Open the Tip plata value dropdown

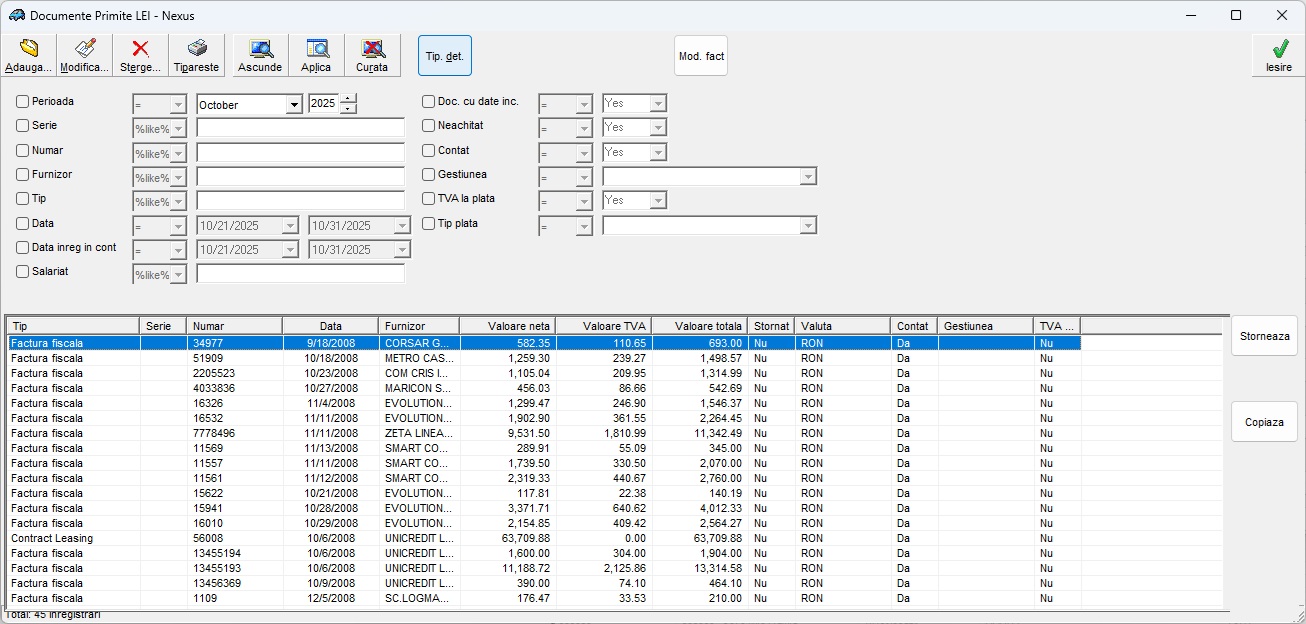[808, 227]
